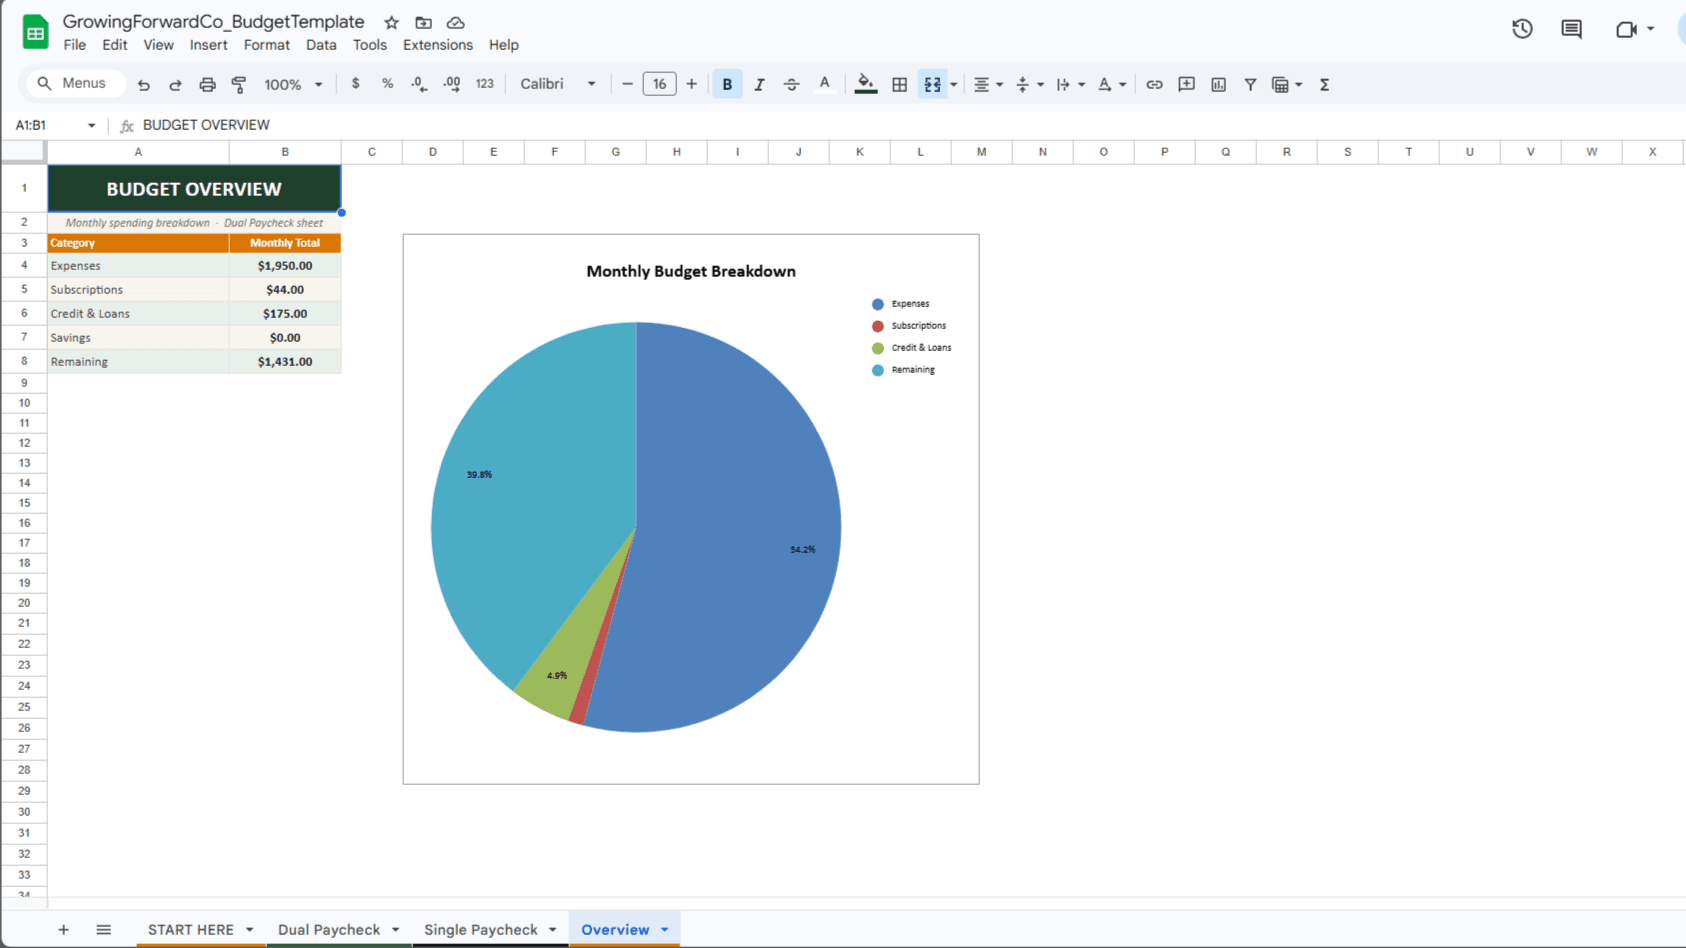Apply percent format to the cell
Image resolution: width=1686 pixels, height=948 pixels.
click(x=388, y=84)
